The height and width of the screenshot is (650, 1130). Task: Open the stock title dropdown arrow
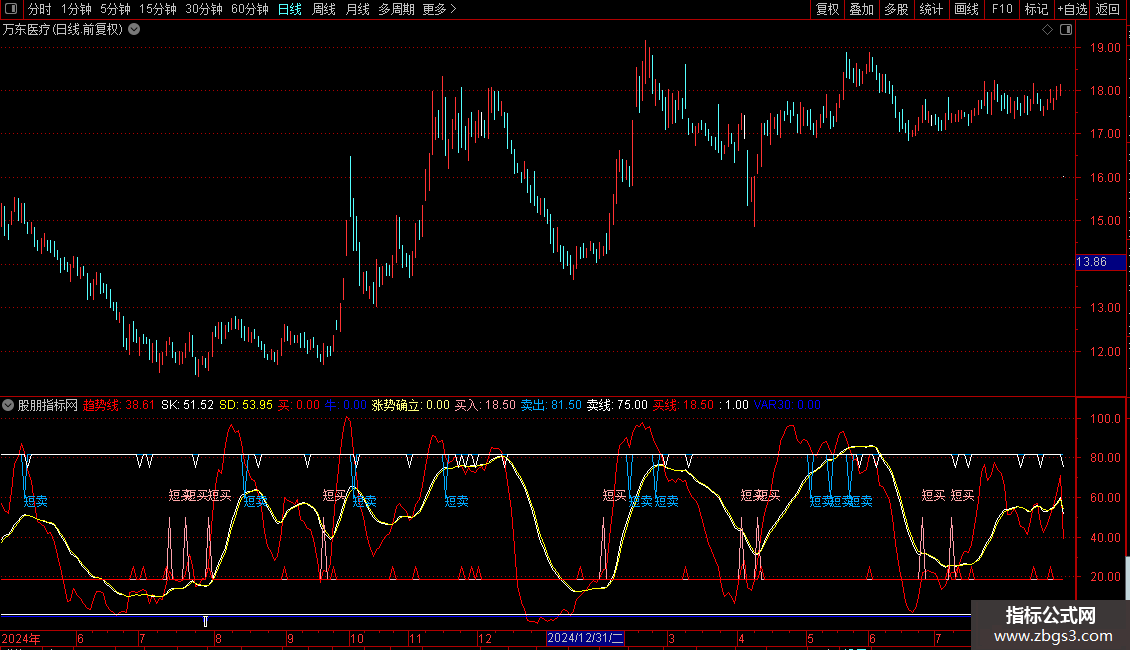coord(134,30)
